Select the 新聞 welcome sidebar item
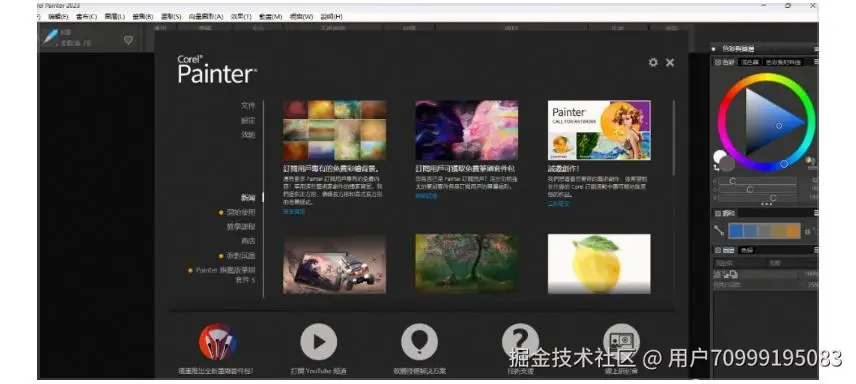Viewport: 856px width, 384px height. tap(248, 197)
